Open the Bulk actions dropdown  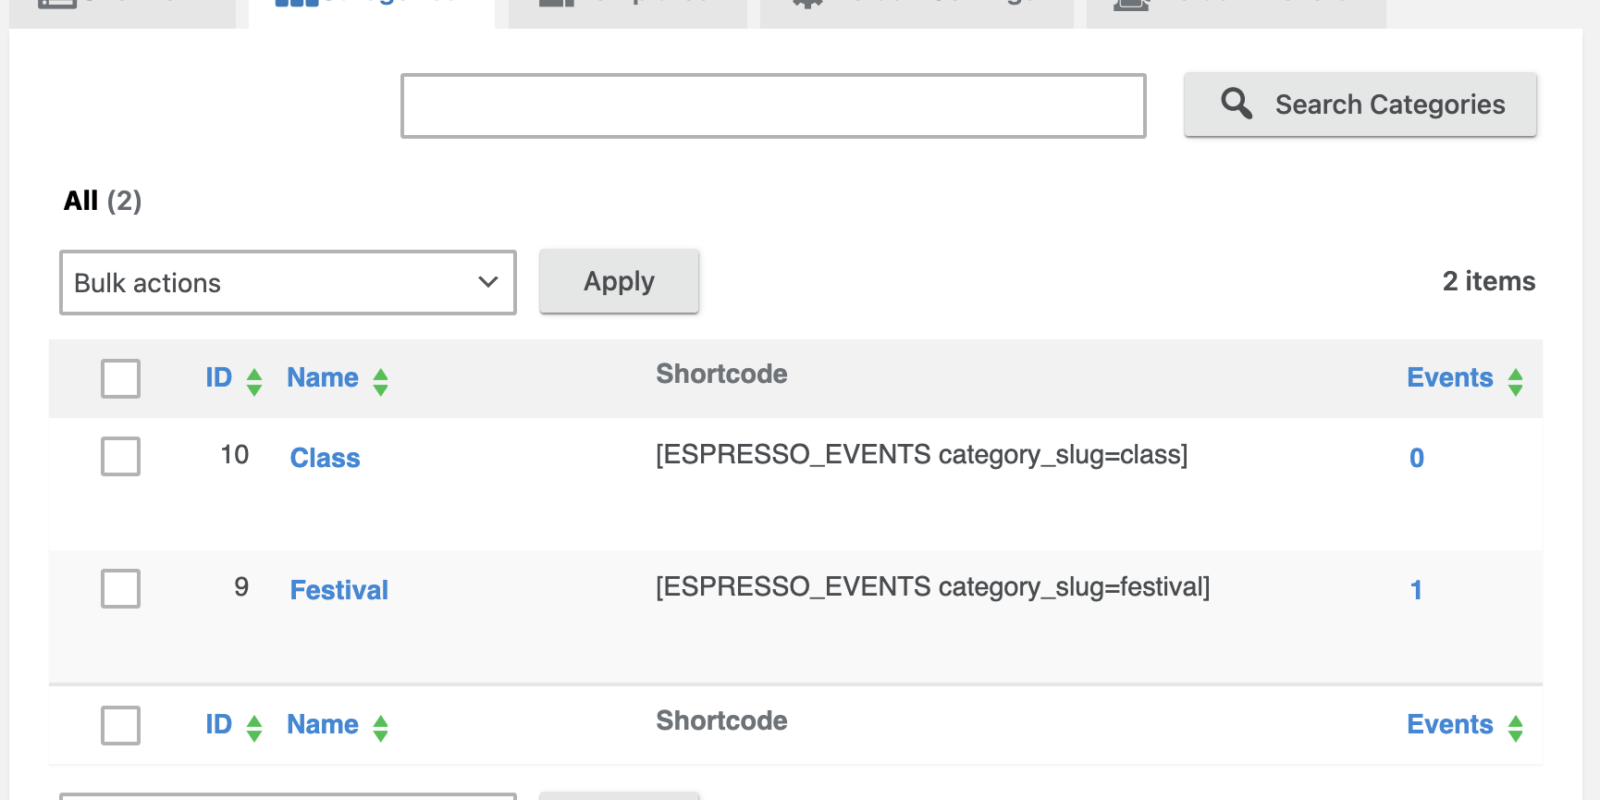point(287,283)
